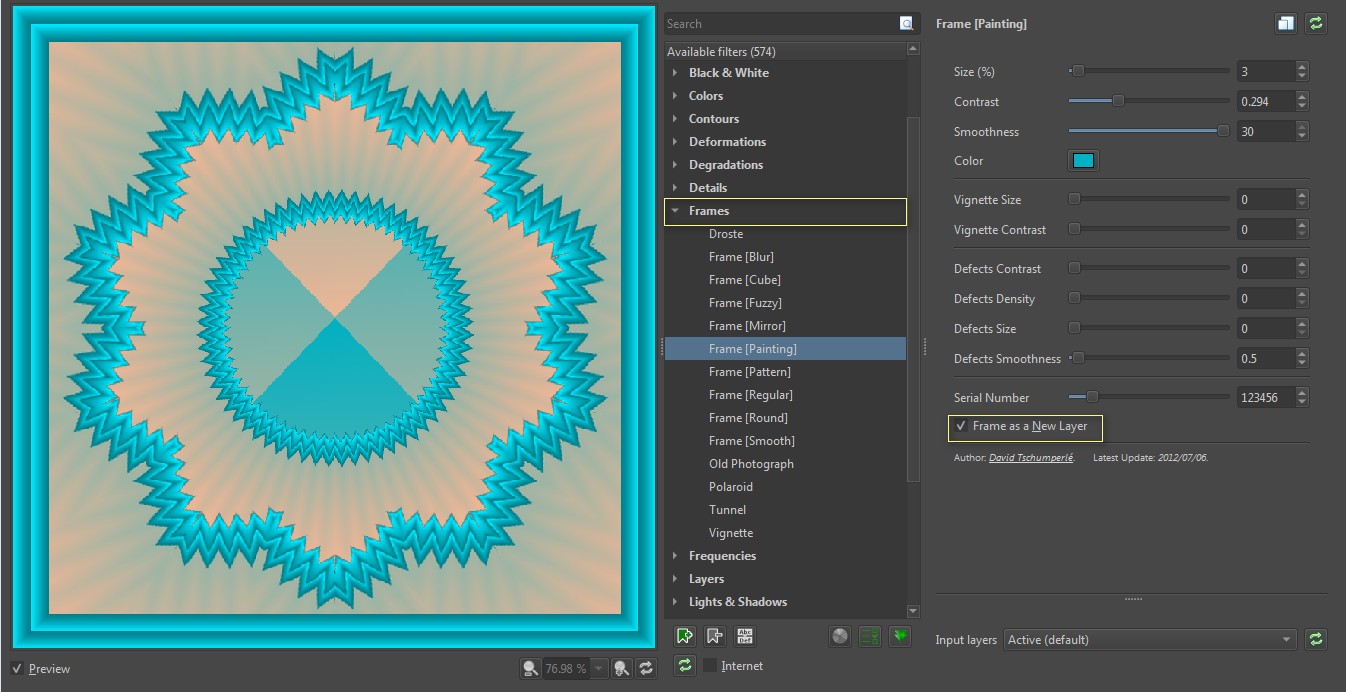Rename fave with the Abc/Def icon
The width and height of the screenshot is (1346, 692).
(x=745, y=636)
